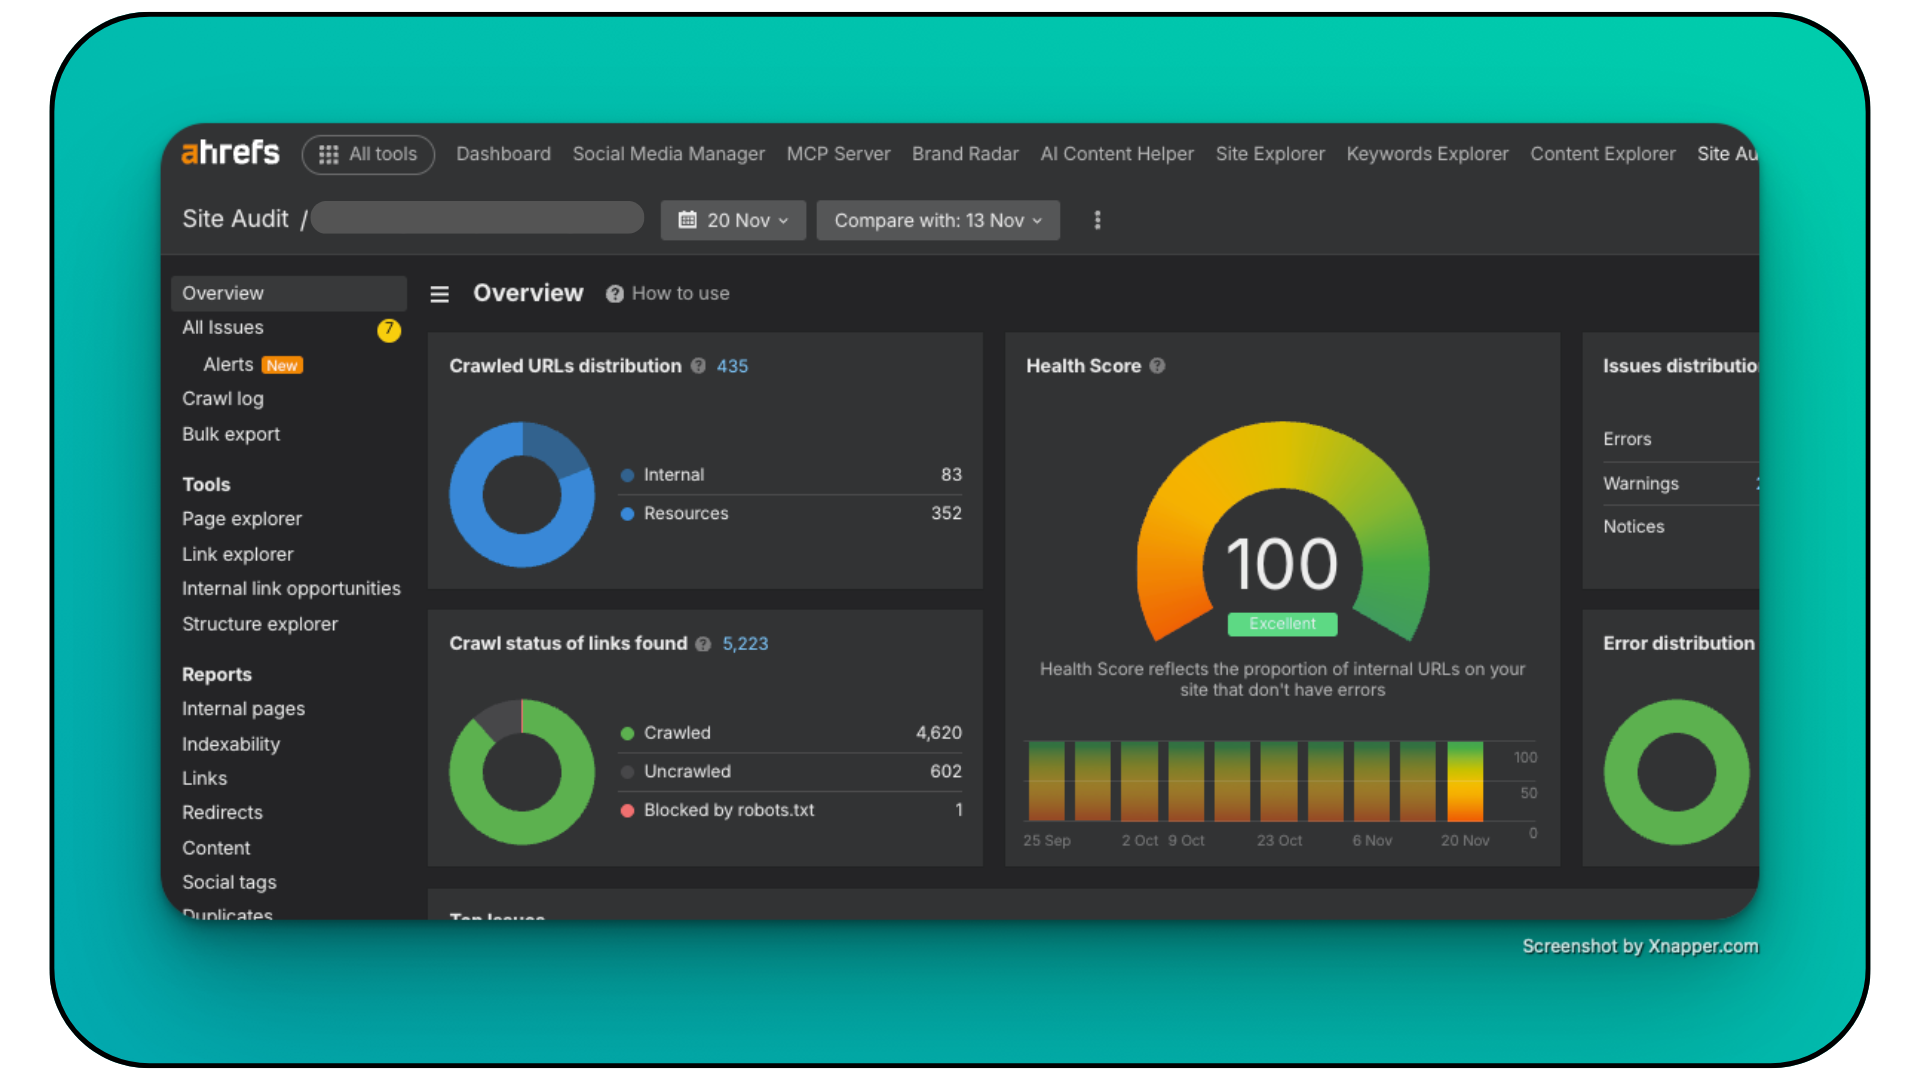Toggle the hamburger sidebar menu icon
The width and height of the screenshot is (1920, 1080).
click(x=439, y=294)
